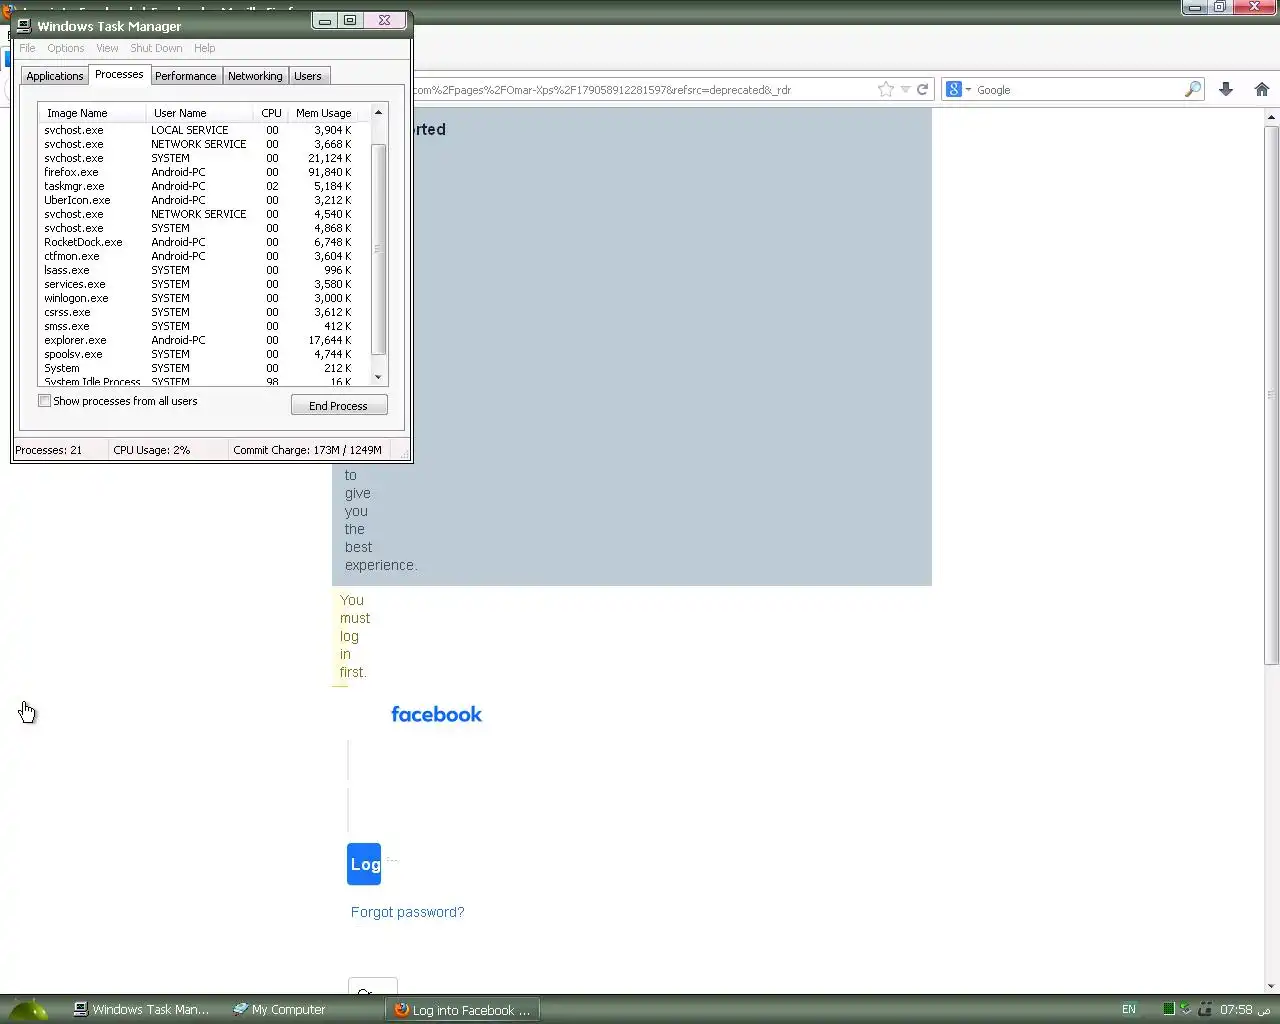Sort processes by Mem Usage column
The width and height of the screenshot is (1280, 1024).
pyautogui.click(x=323, y=113)
